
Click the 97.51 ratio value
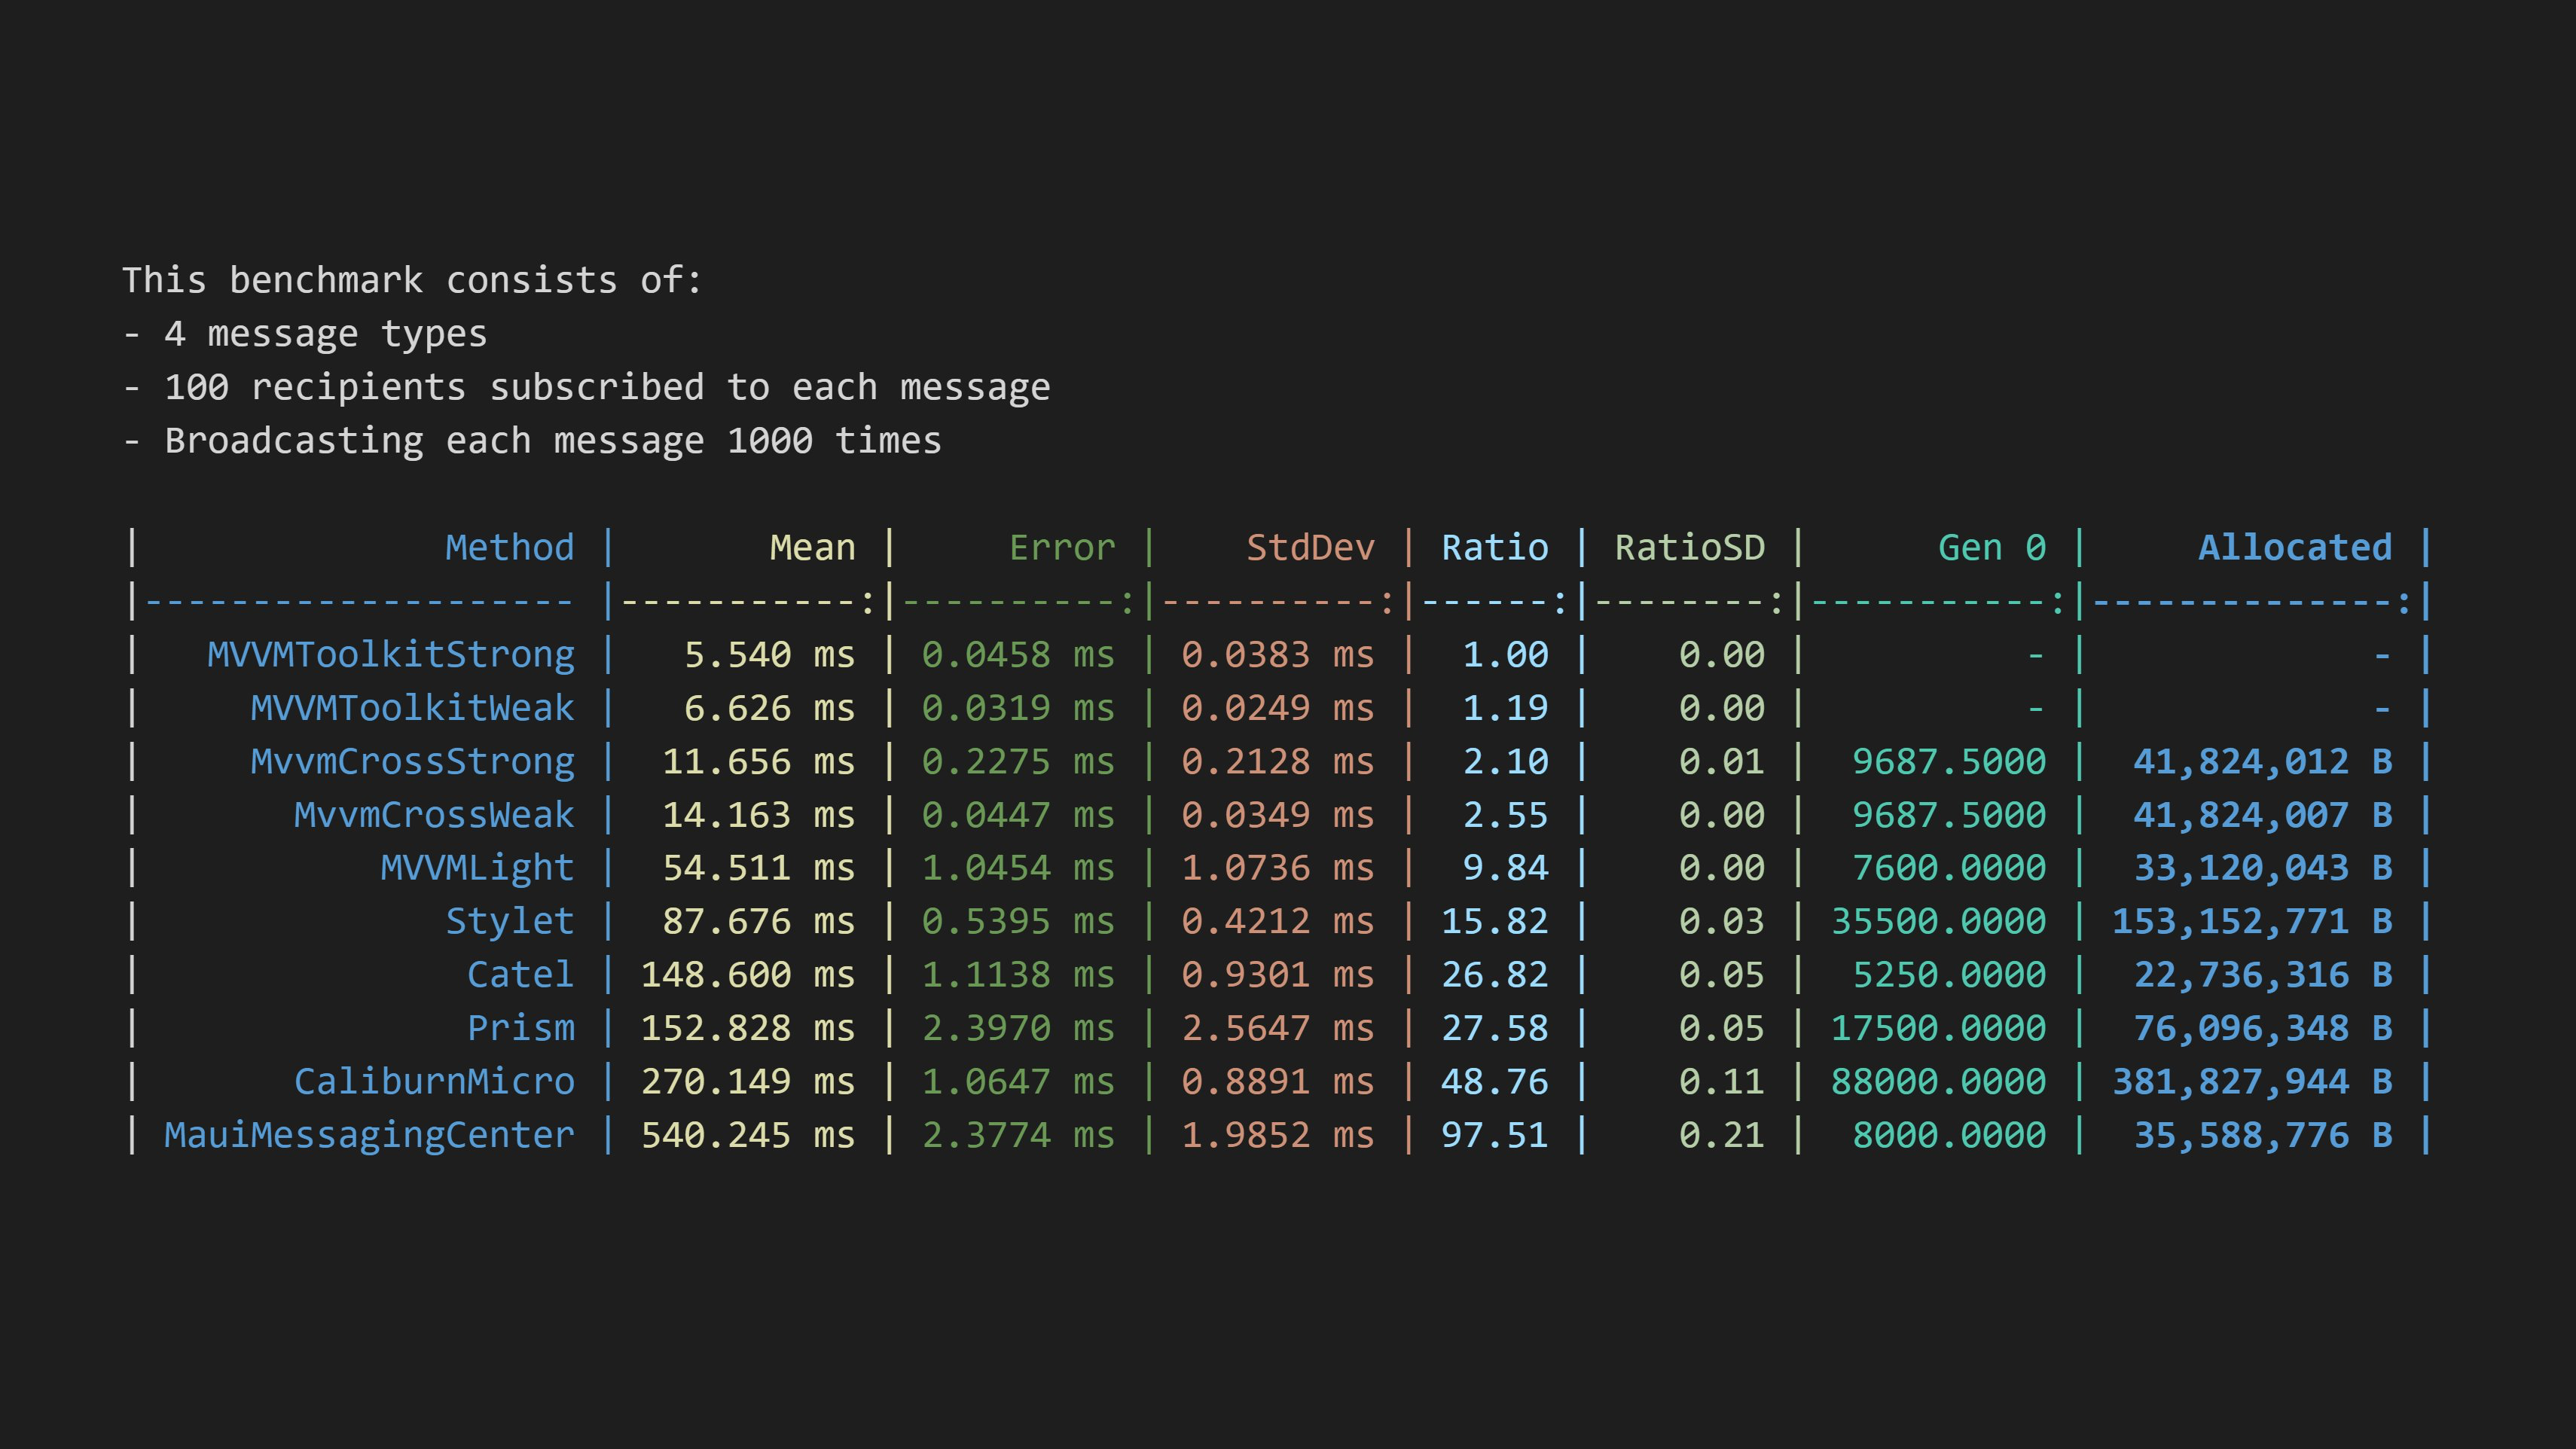[1495, 1135]
